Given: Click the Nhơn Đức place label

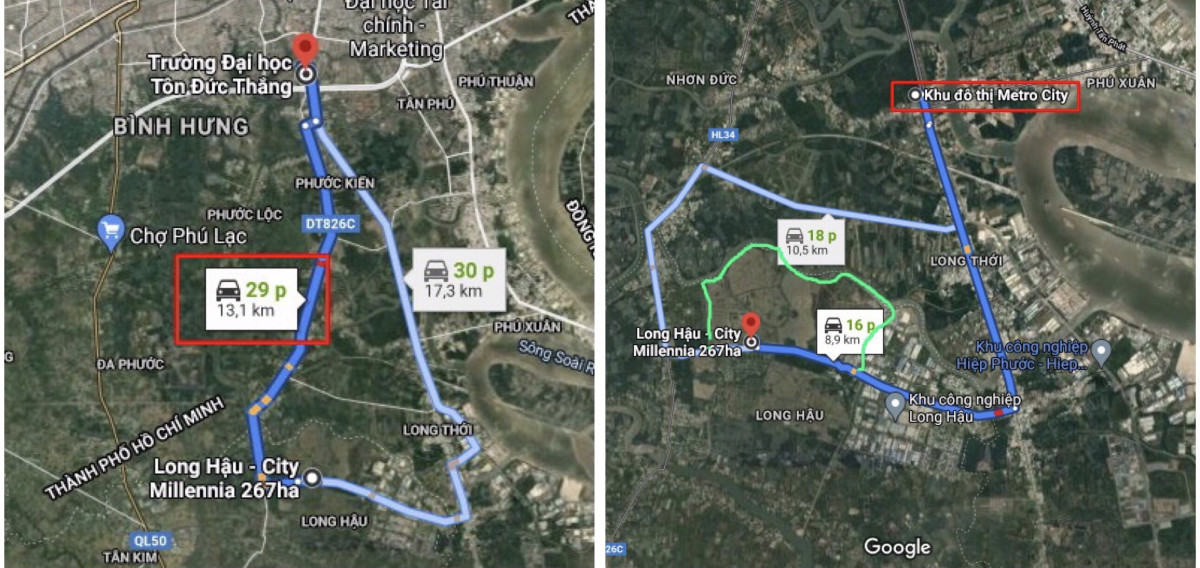Looking at the screenshot, I should click(x=704, y=78).
